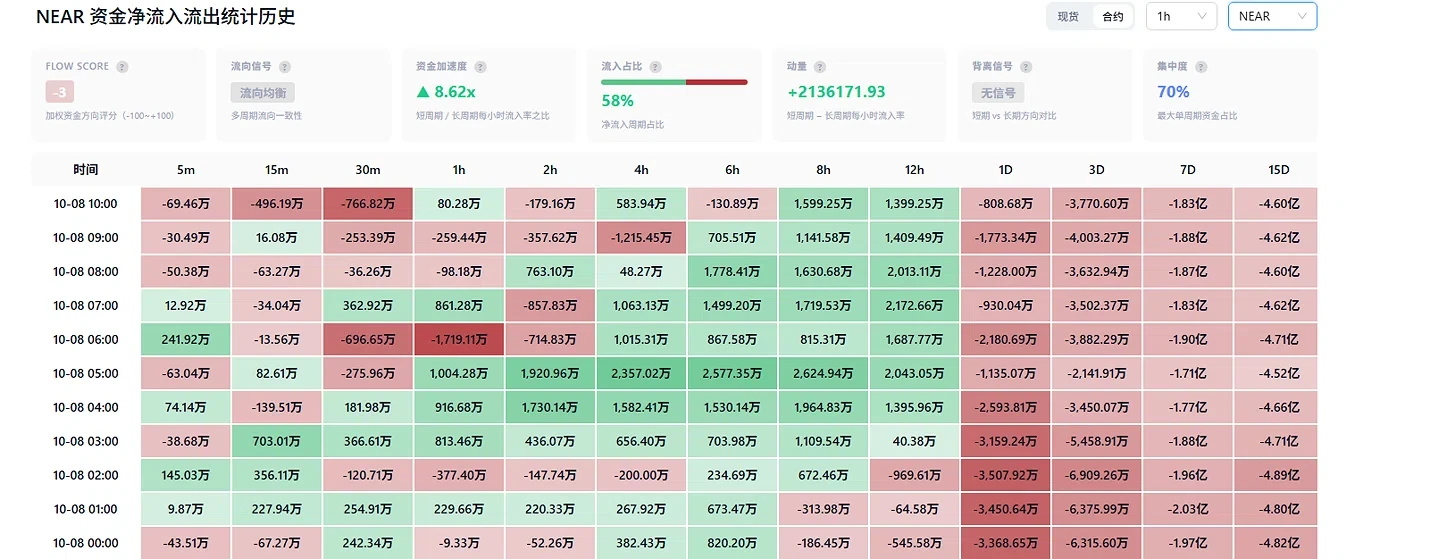Viewport: 1430px width, 559px height.
Task: Click the 1,778.41万 cell
Action: pyautogui.click(x=732, y=272)
